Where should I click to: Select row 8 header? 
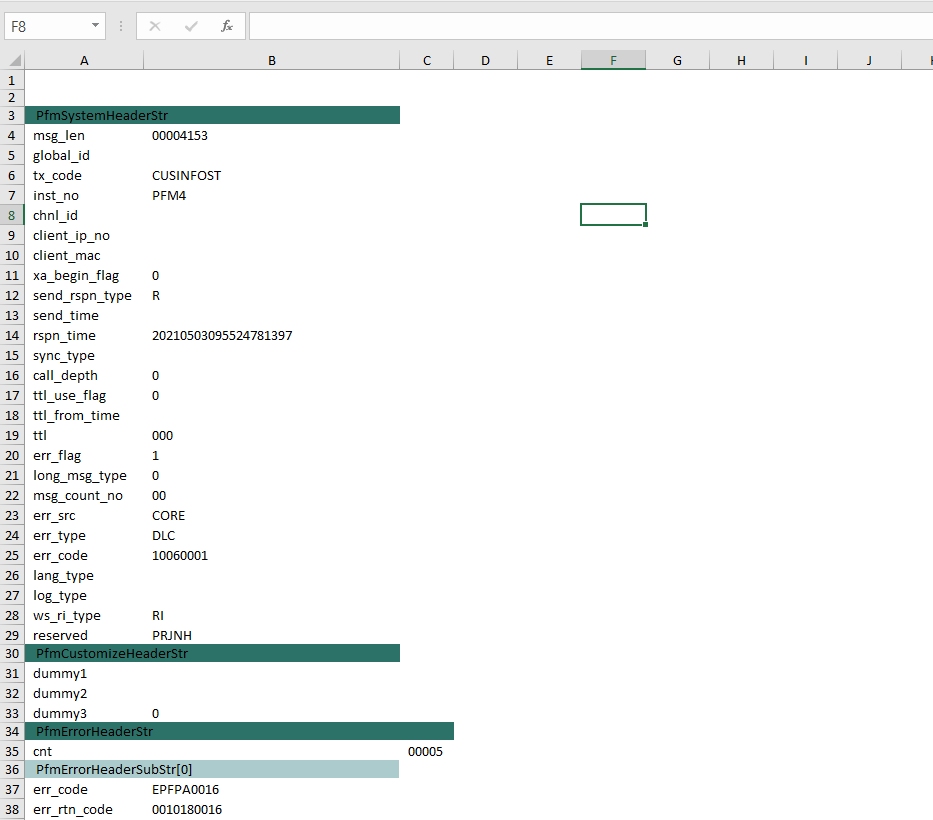11,215
